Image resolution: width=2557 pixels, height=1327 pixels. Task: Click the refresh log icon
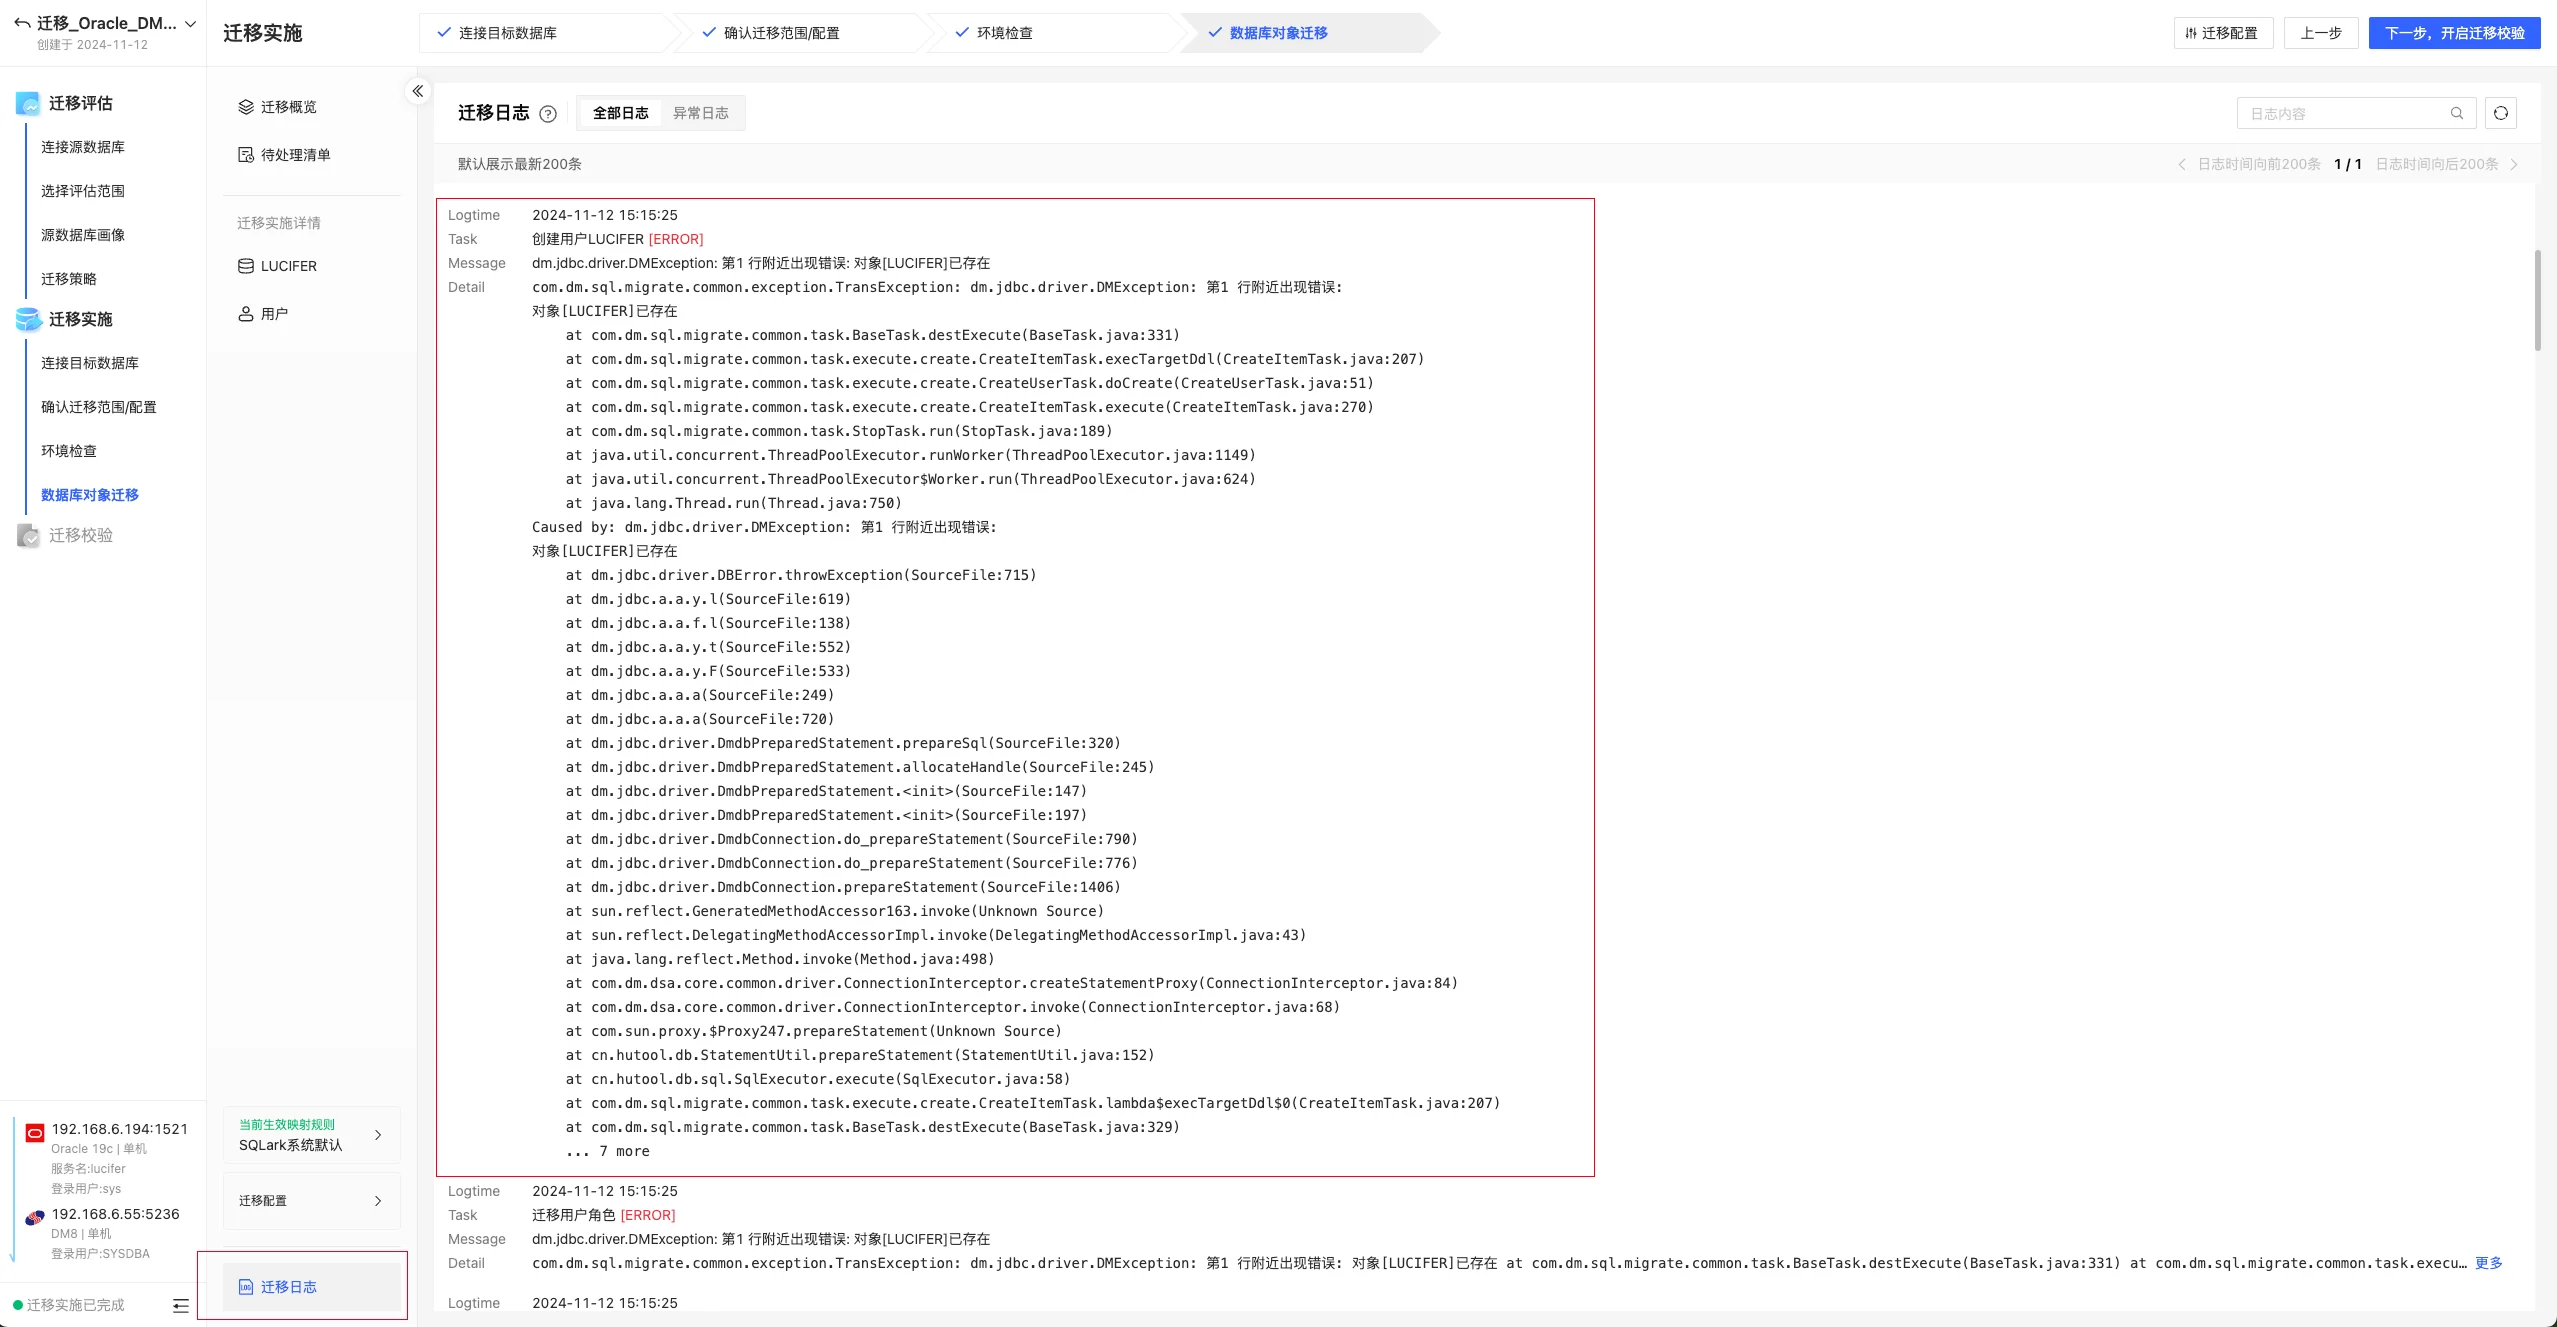[x=2500, y=113]
